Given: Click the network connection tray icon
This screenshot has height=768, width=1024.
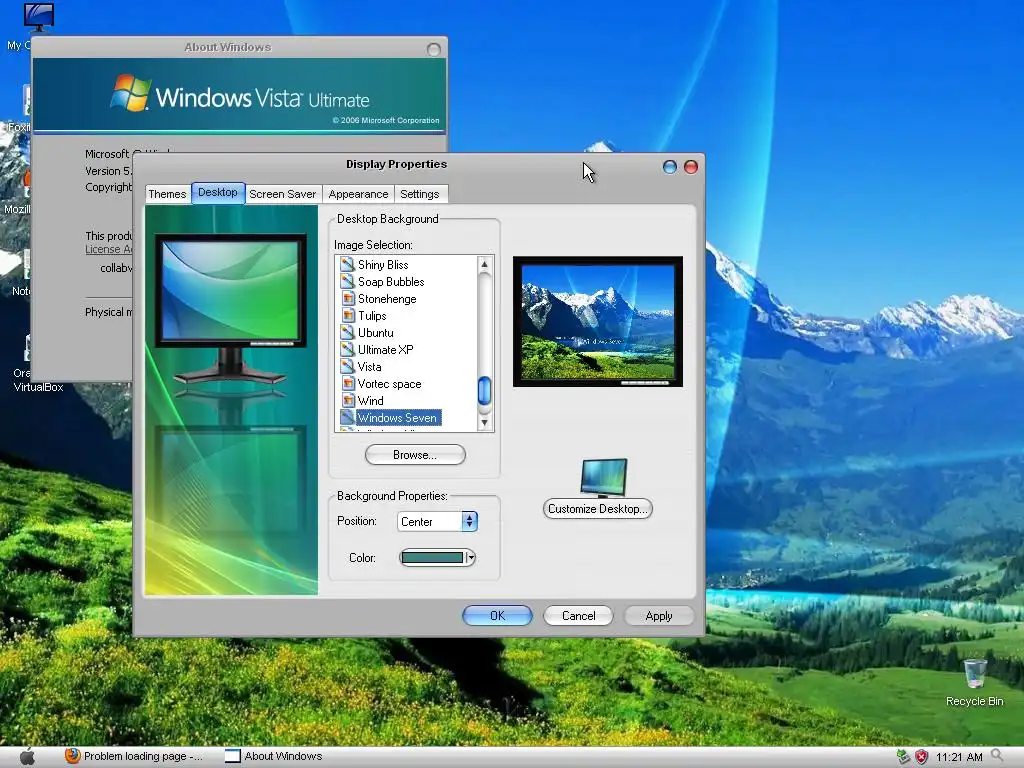Looking at the screenshot, I should (903, 757).
